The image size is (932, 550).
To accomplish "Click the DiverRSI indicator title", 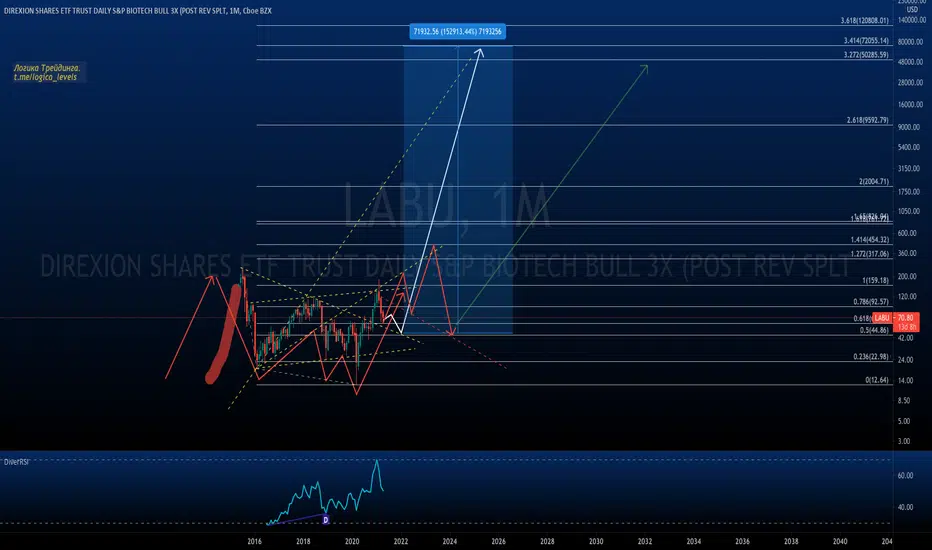I will pos(16,462).
